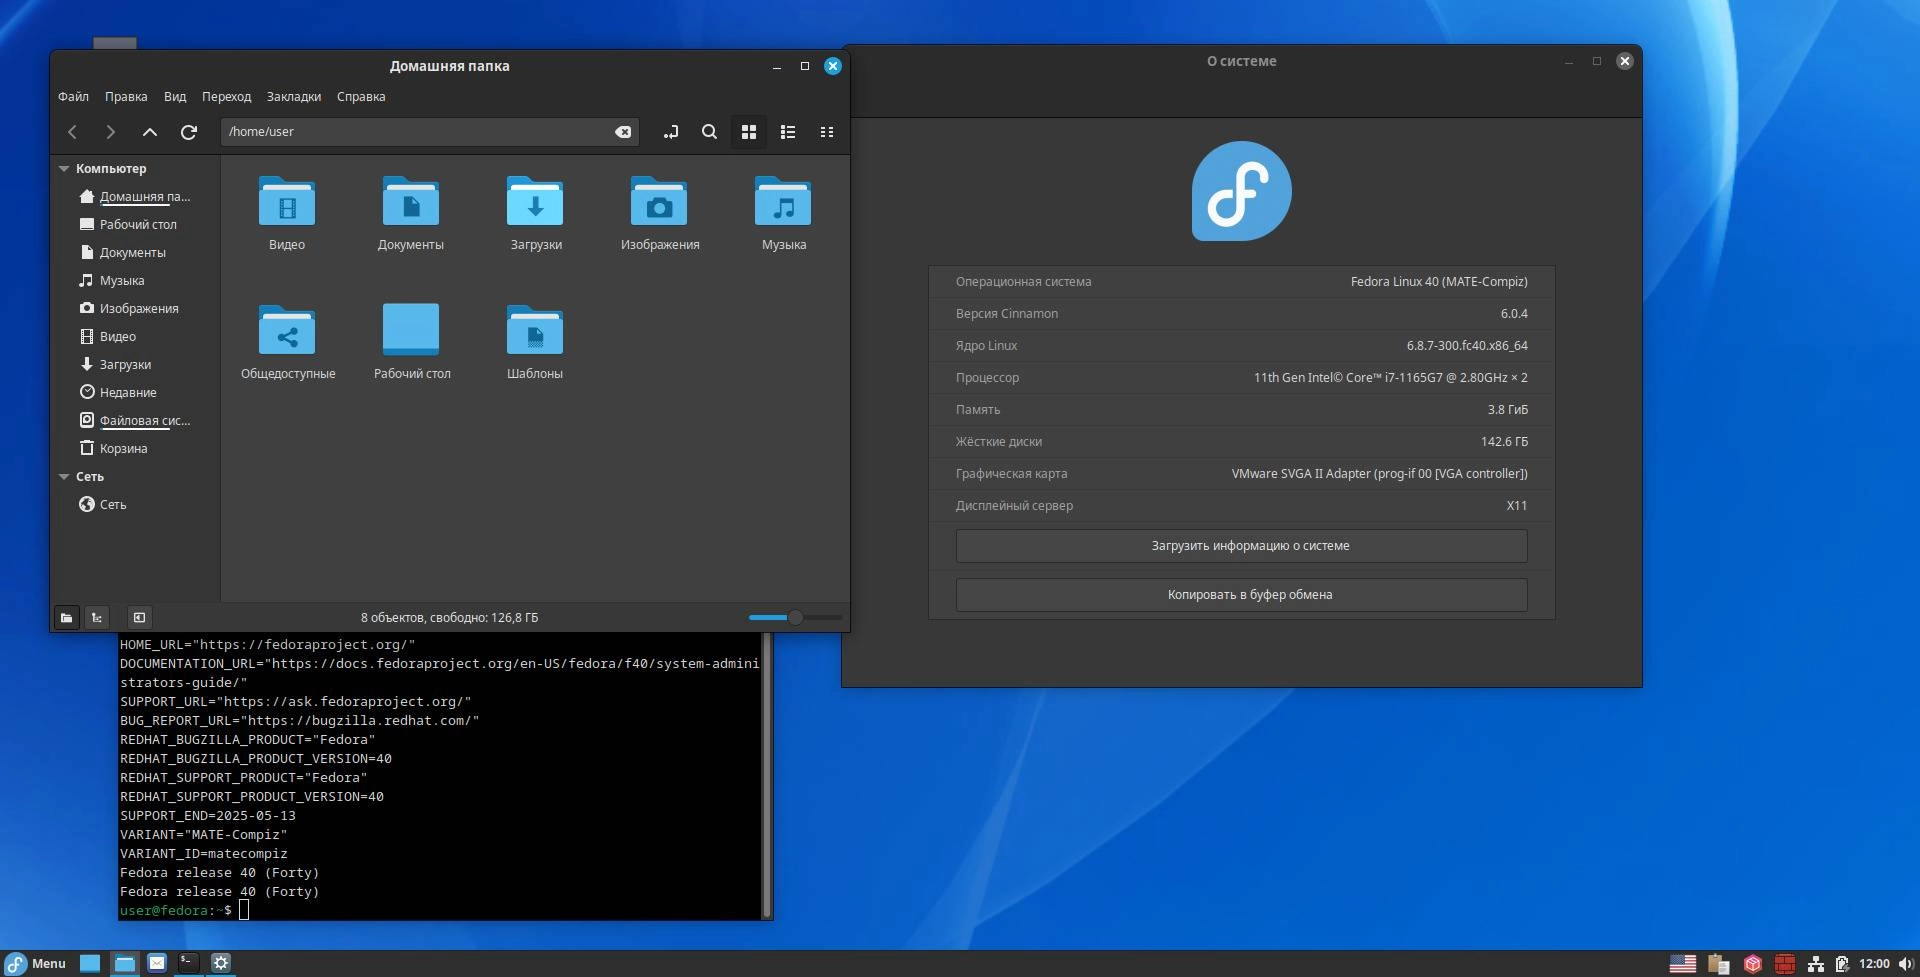Click the terminal scrollbar
The height and width of the screenshot is (977, 1920).
(x=767, y=775)
